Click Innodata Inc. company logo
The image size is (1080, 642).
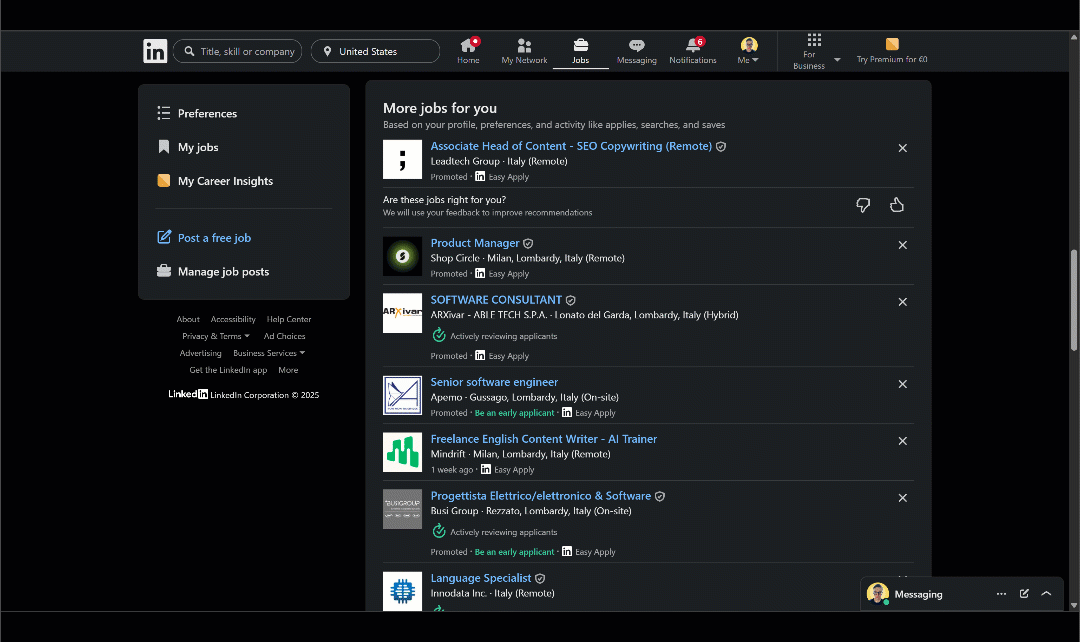tap(402, 591)
